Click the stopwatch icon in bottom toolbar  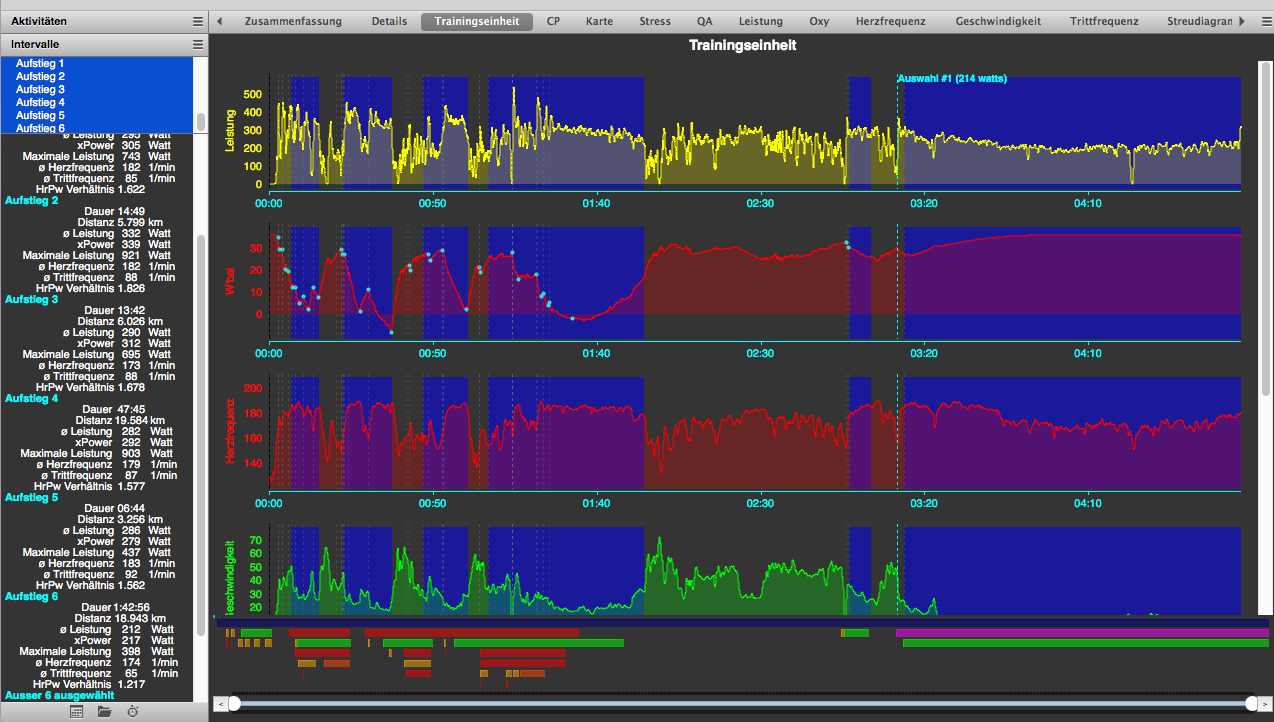coord(133,712)
